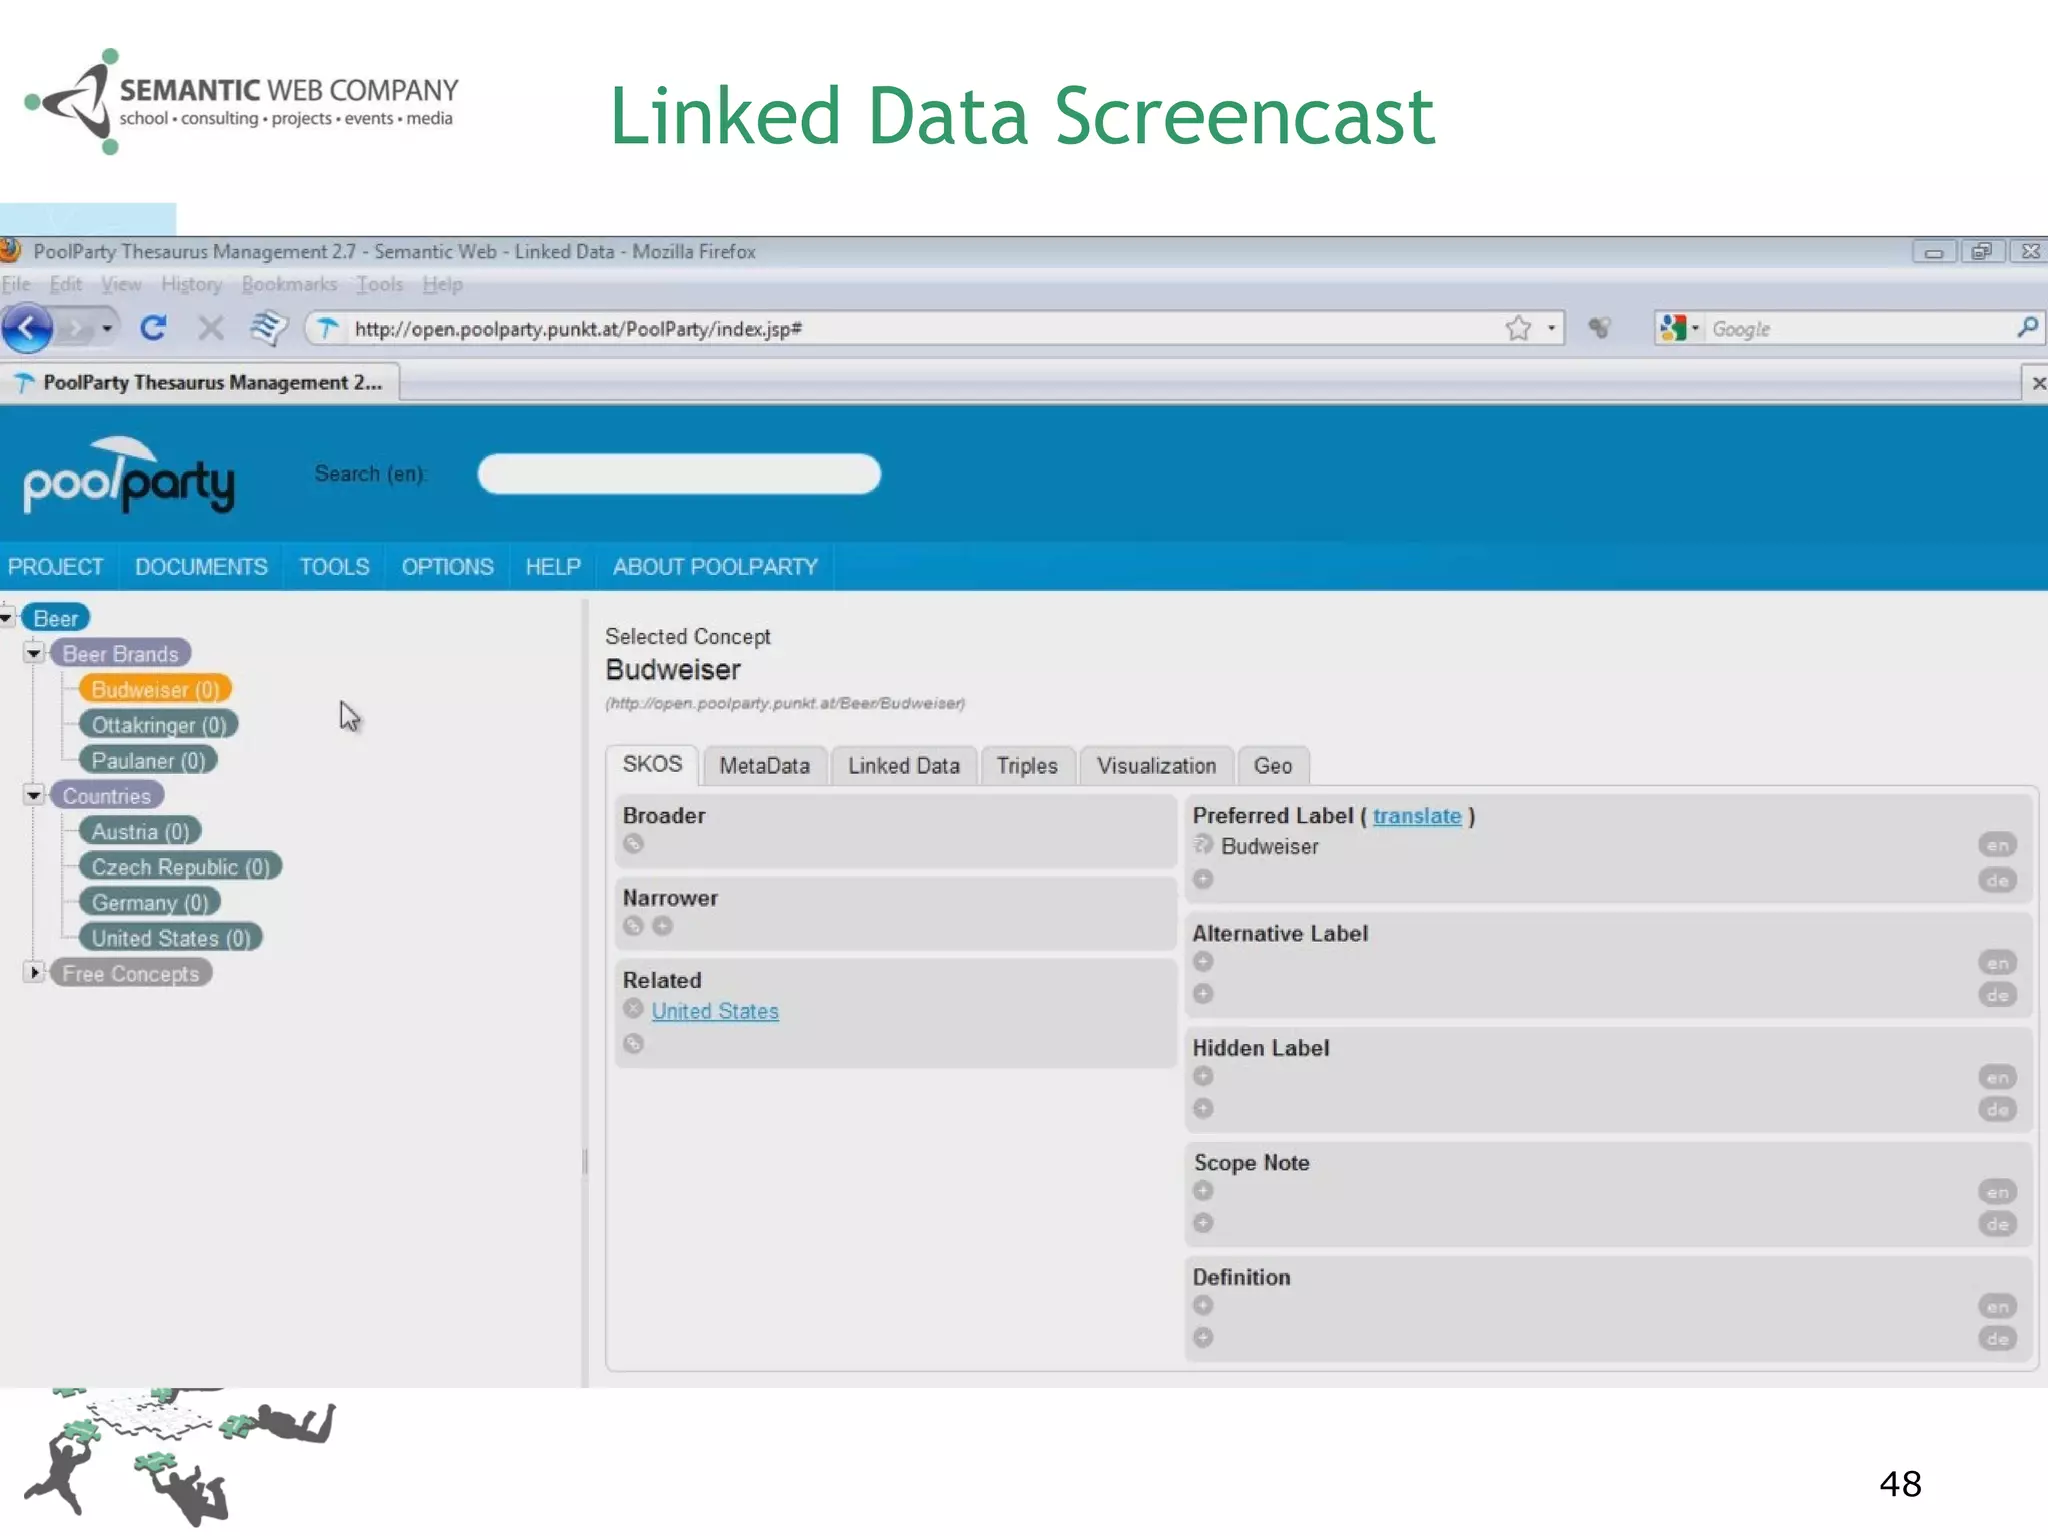Viewport: 2048px width, 1536px height.
Task: Add German definition plus icon
Action: 1203,1338
